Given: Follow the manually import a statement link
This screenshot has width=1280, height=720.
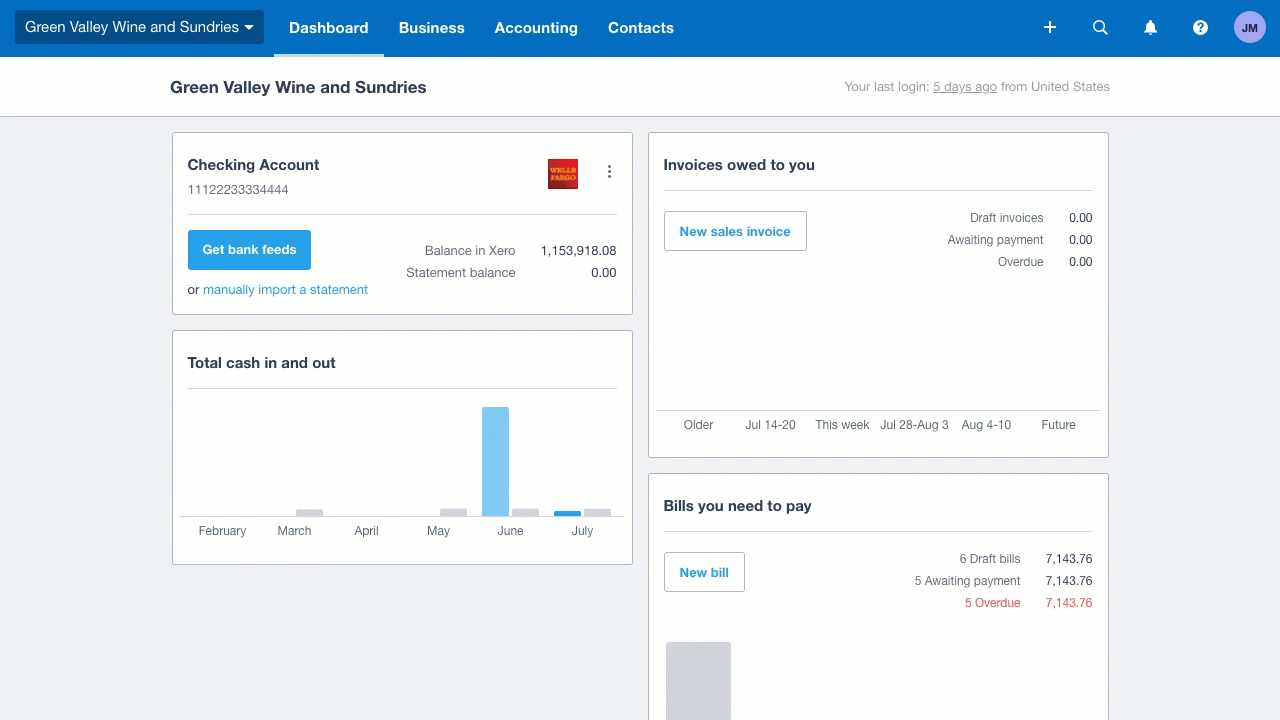Looking at the screenshot, I should coord(285,290).
